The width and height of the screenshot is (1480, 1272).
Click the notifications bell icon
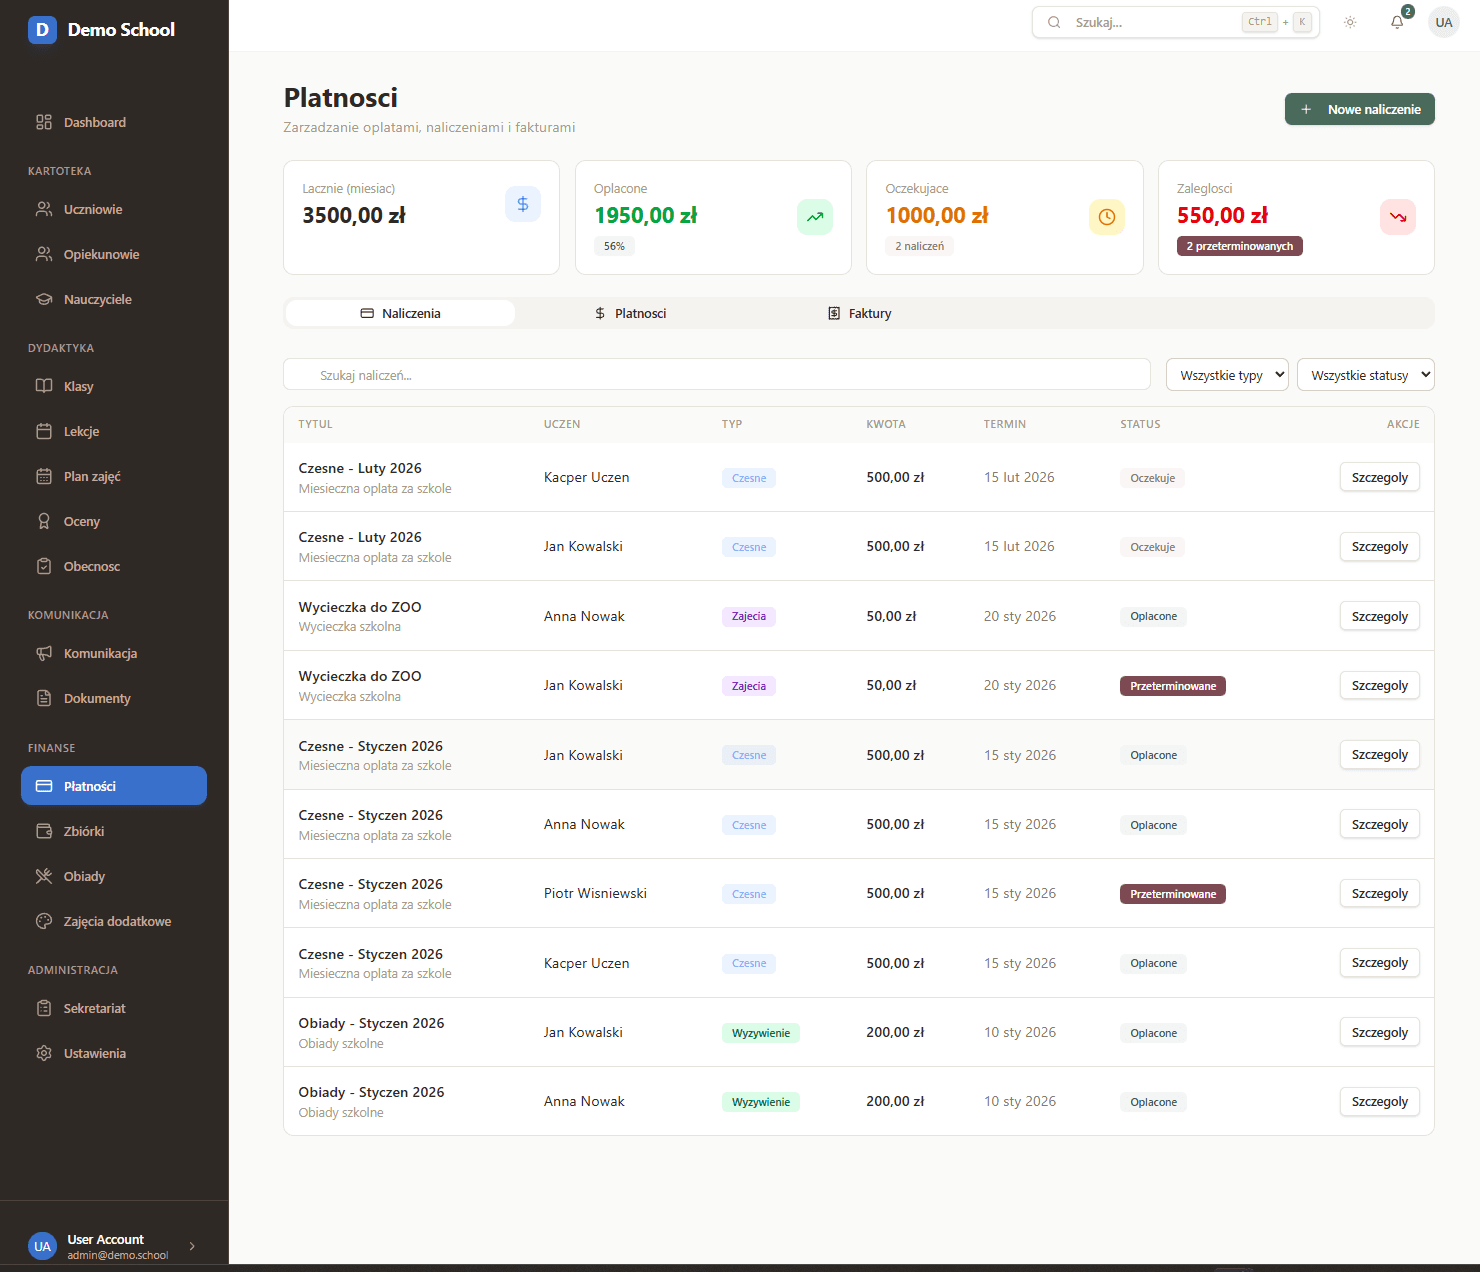1397,22
